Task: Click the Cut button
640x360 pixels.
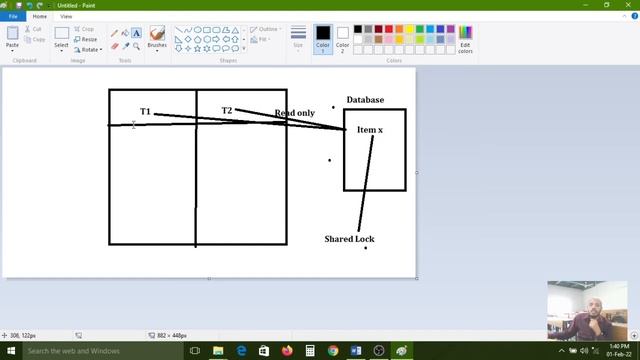Action: (33, 29)
